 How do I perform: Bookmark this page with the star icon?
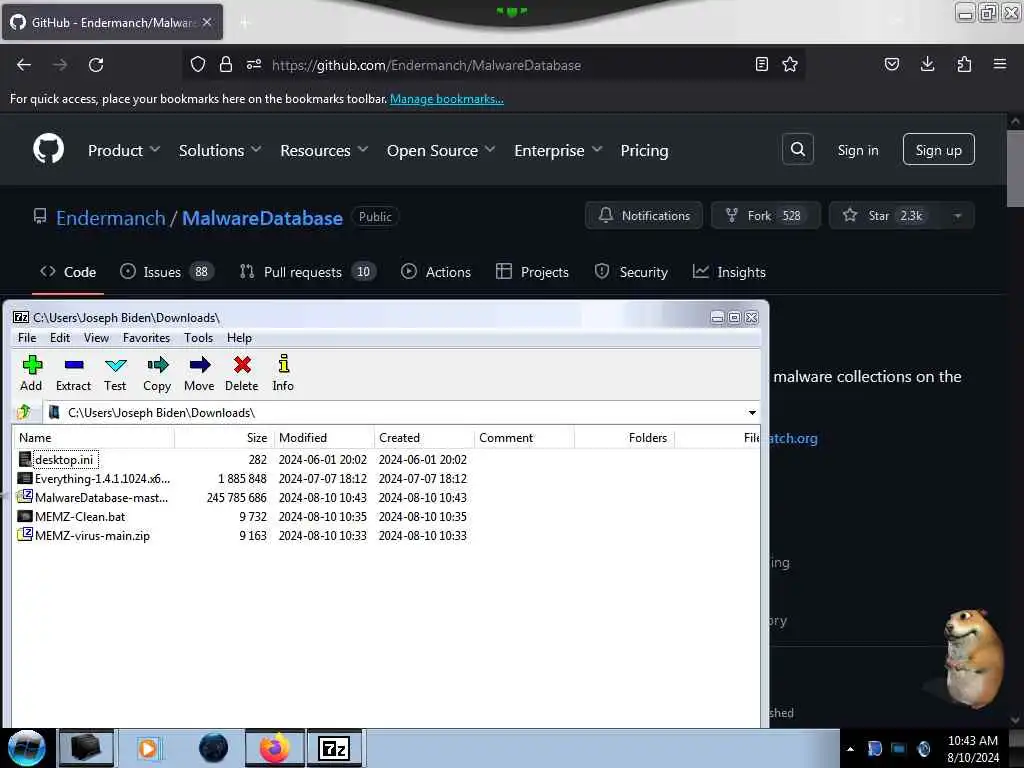pyautogui.click(x=790, y=65)
